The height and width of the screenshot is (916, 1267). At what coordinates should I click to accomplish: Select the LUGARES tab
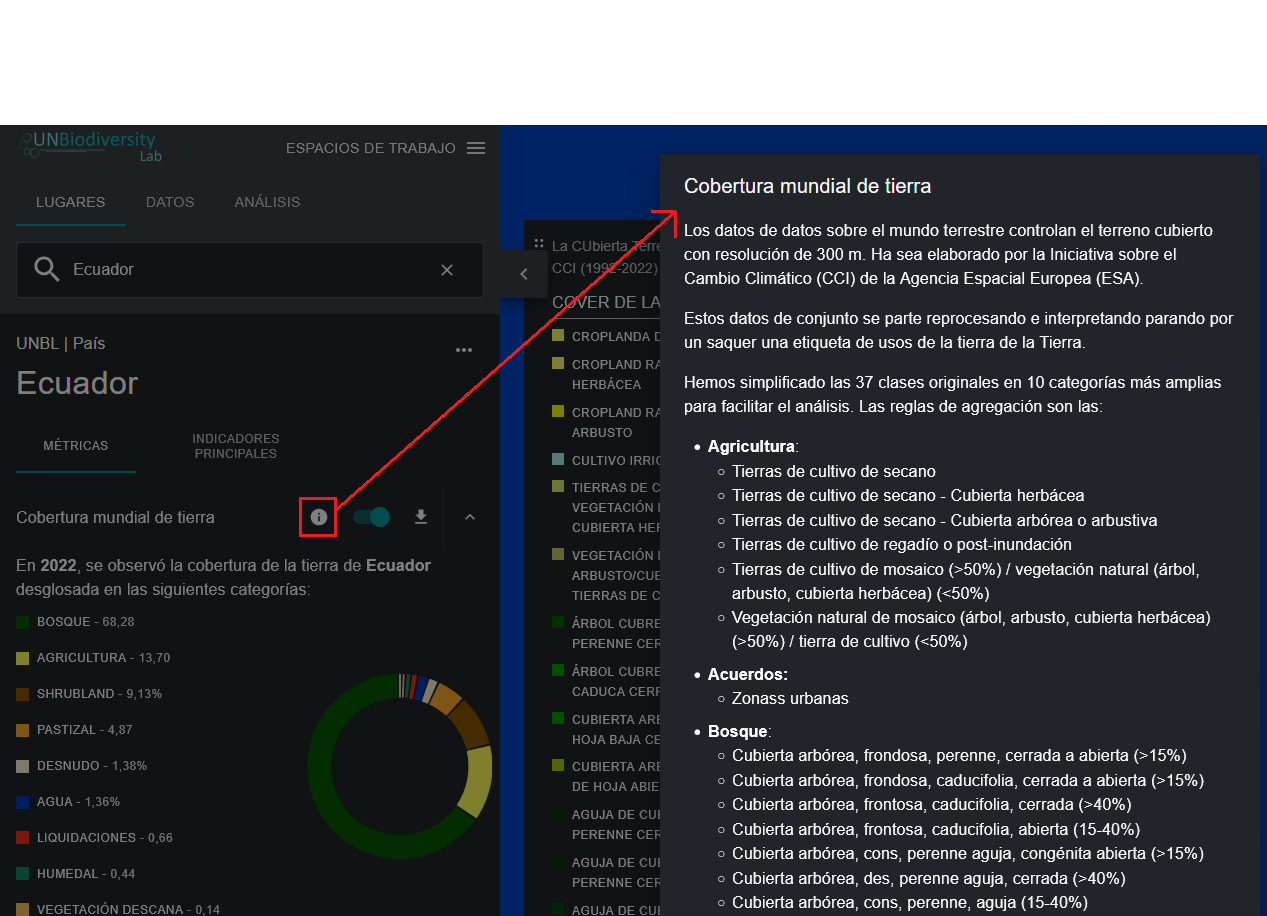tap(70, 202)
